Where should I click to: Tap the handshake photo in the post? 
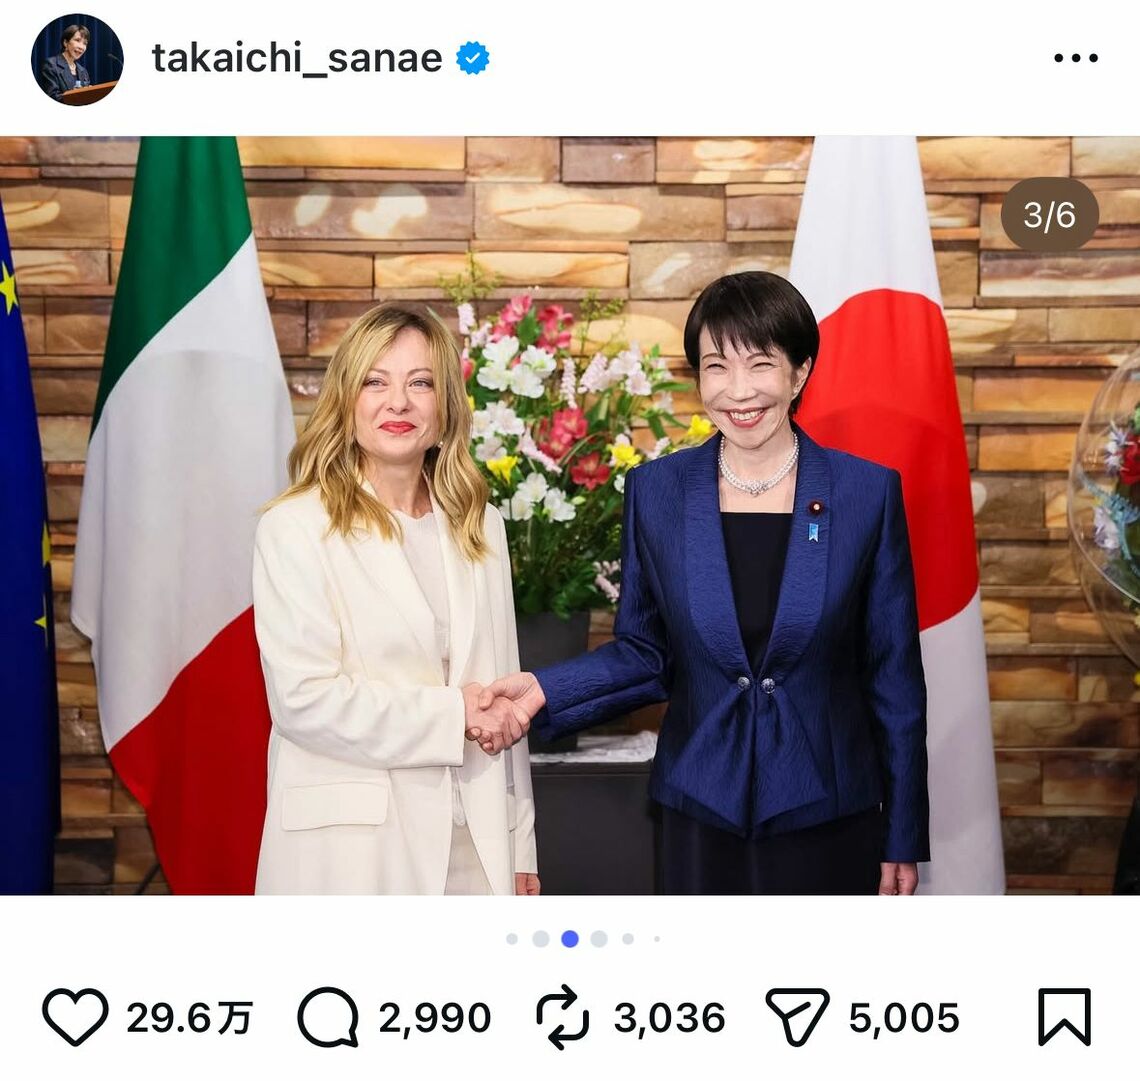(x=570, y=515)
